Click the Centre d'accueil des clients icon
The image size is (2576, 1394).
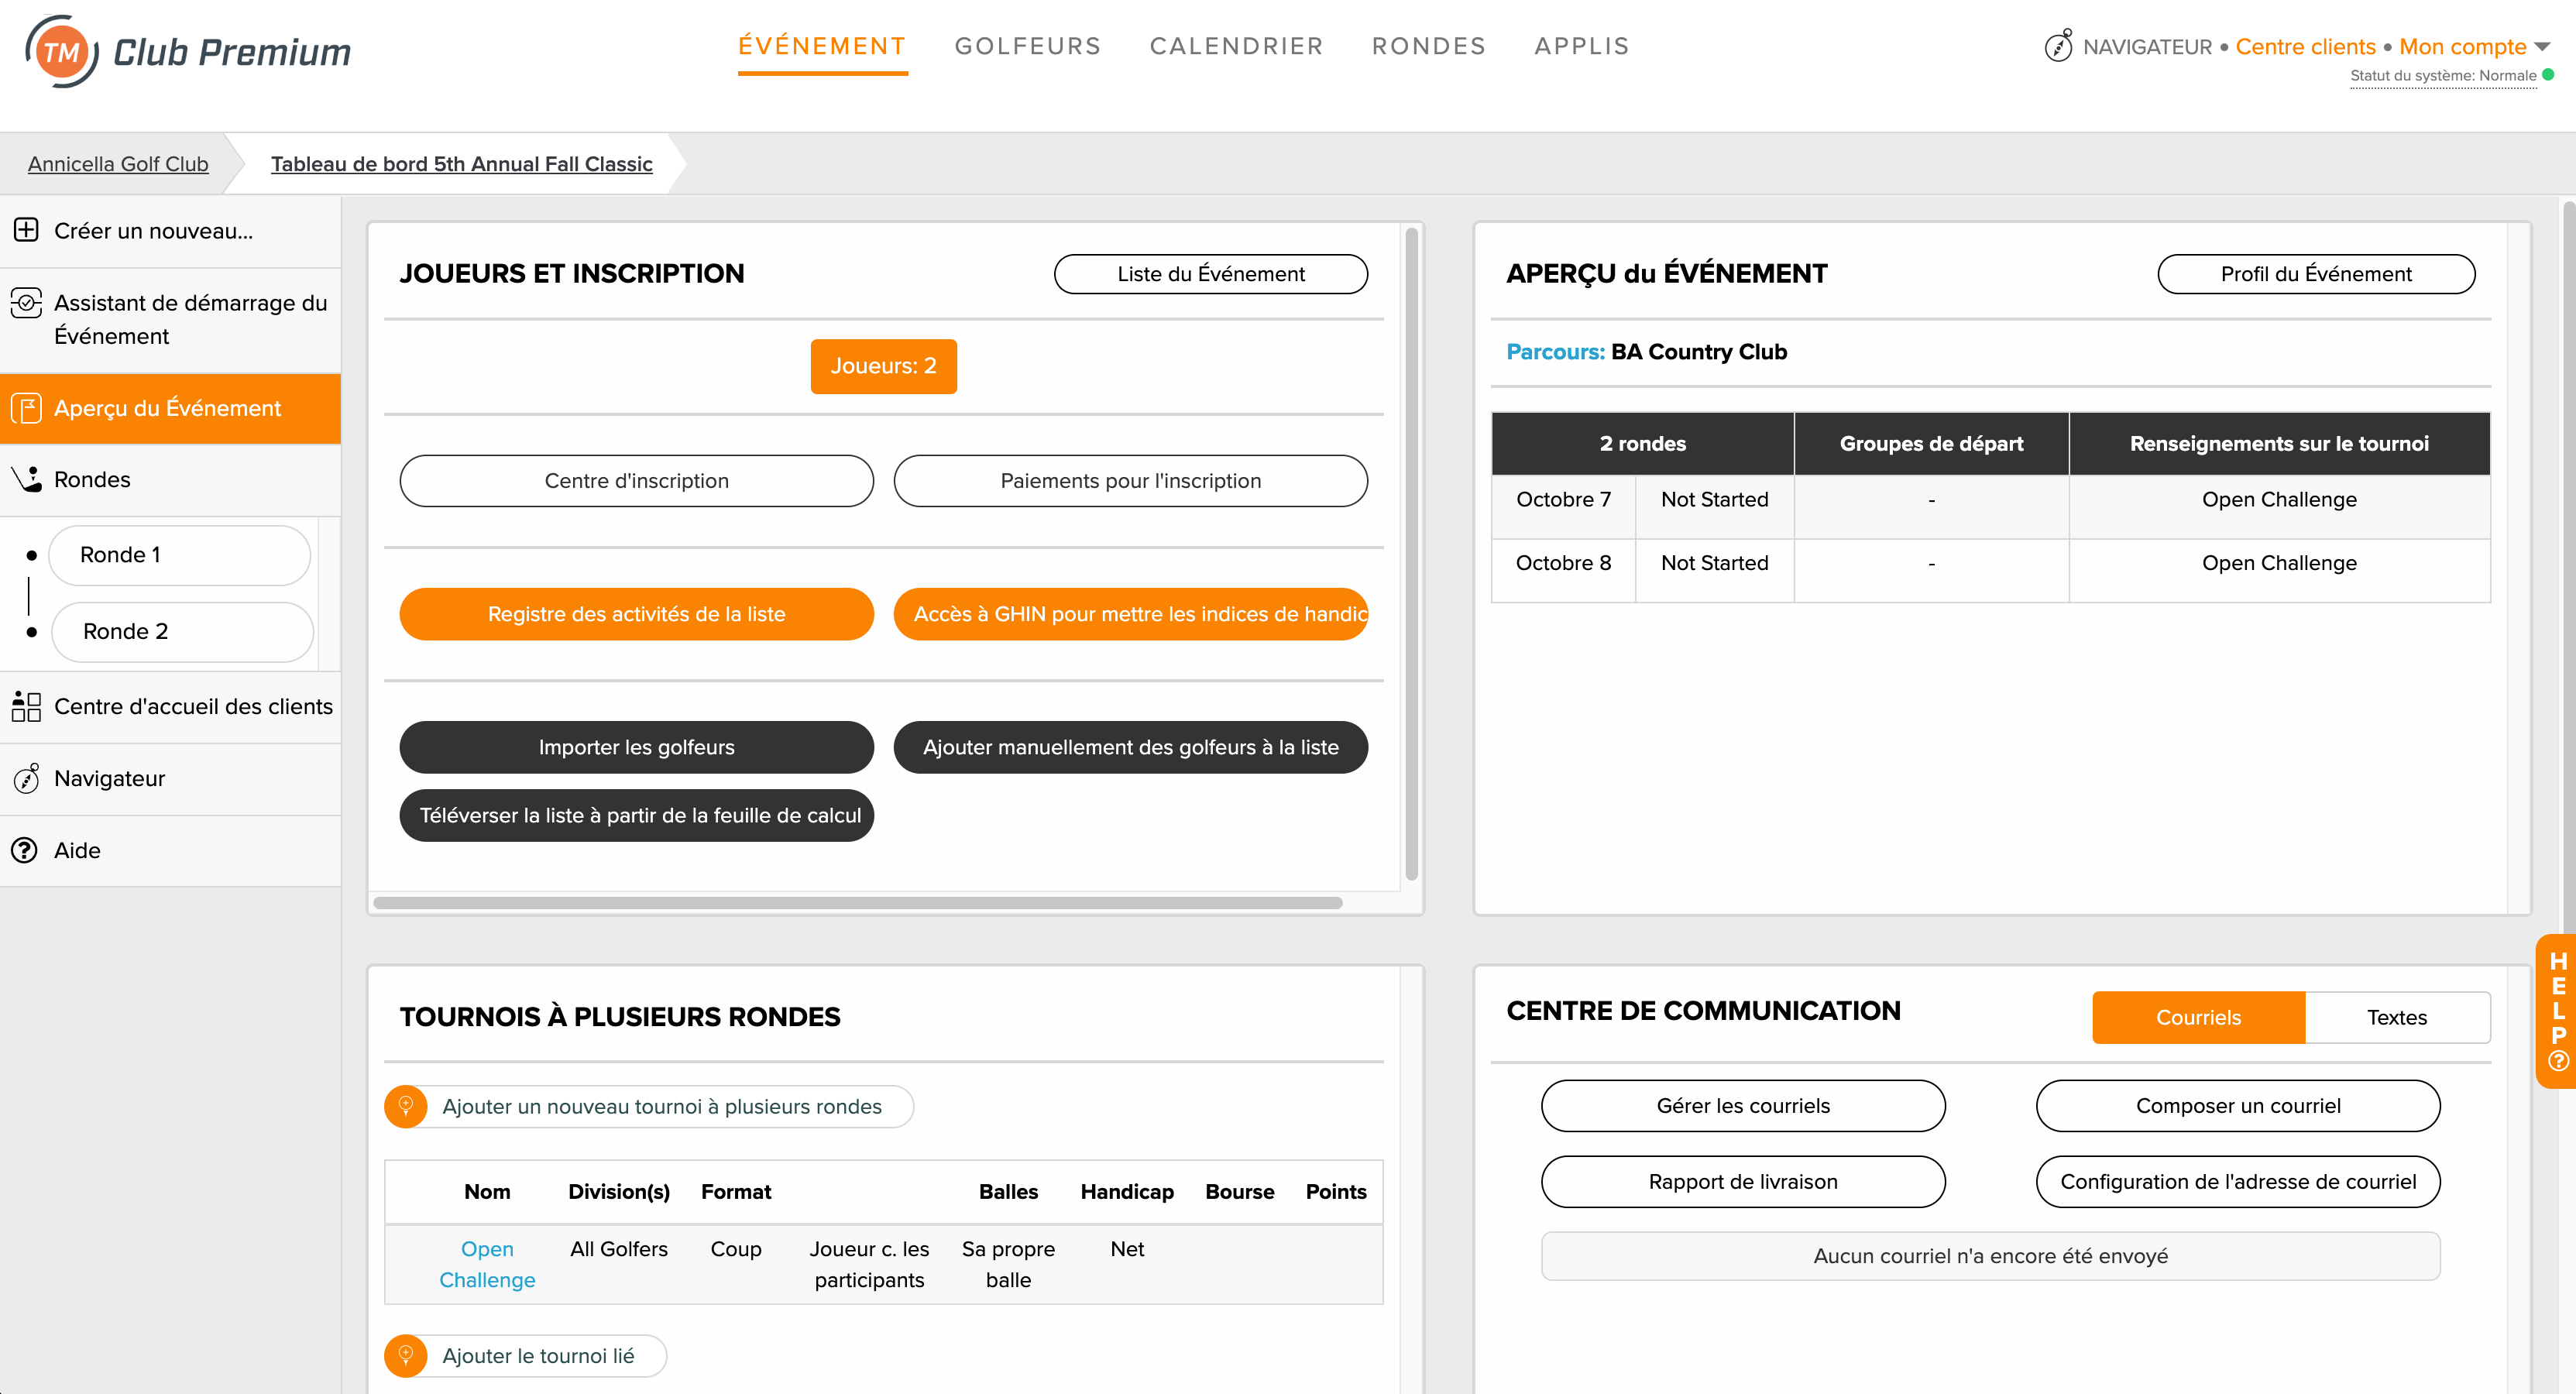coord(26,706)
